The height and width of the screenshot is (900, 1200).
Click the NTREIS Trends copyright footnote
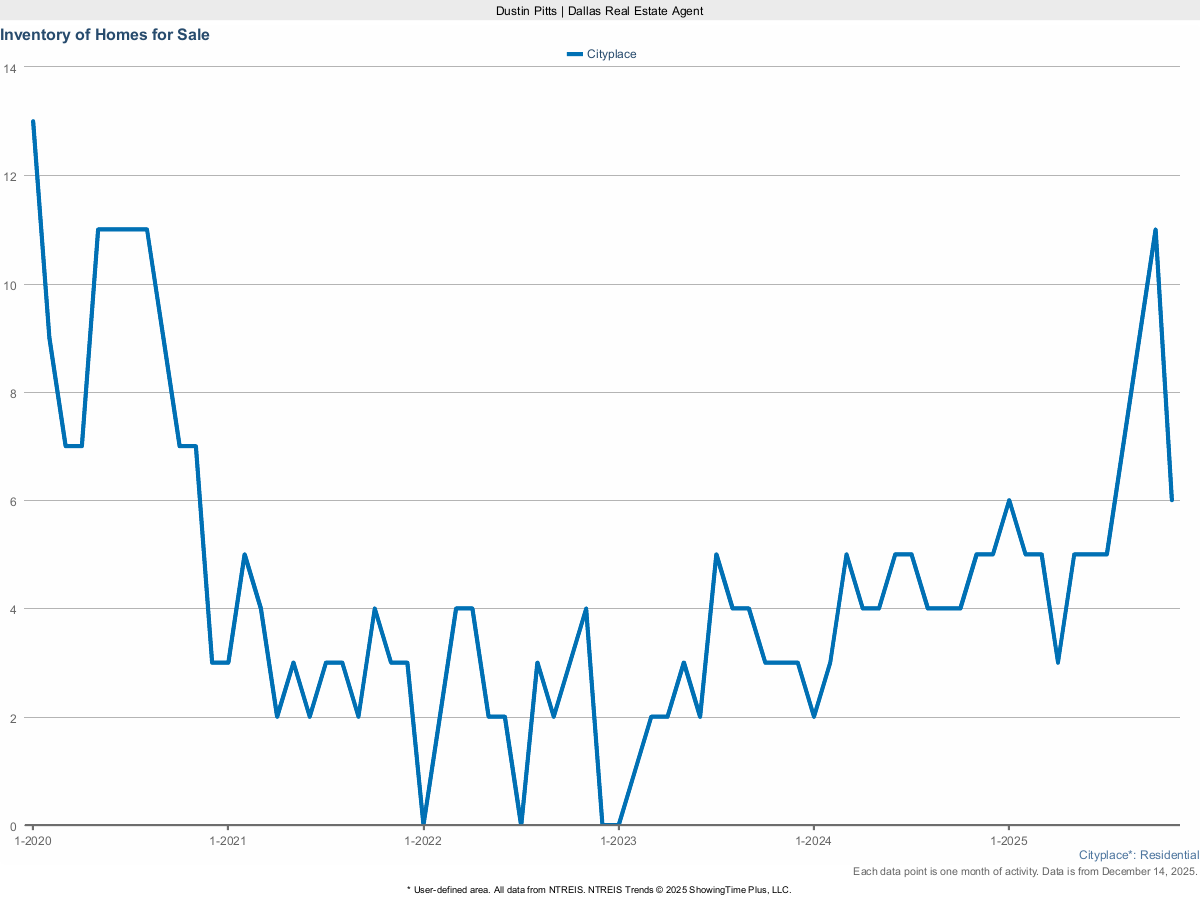600,889
